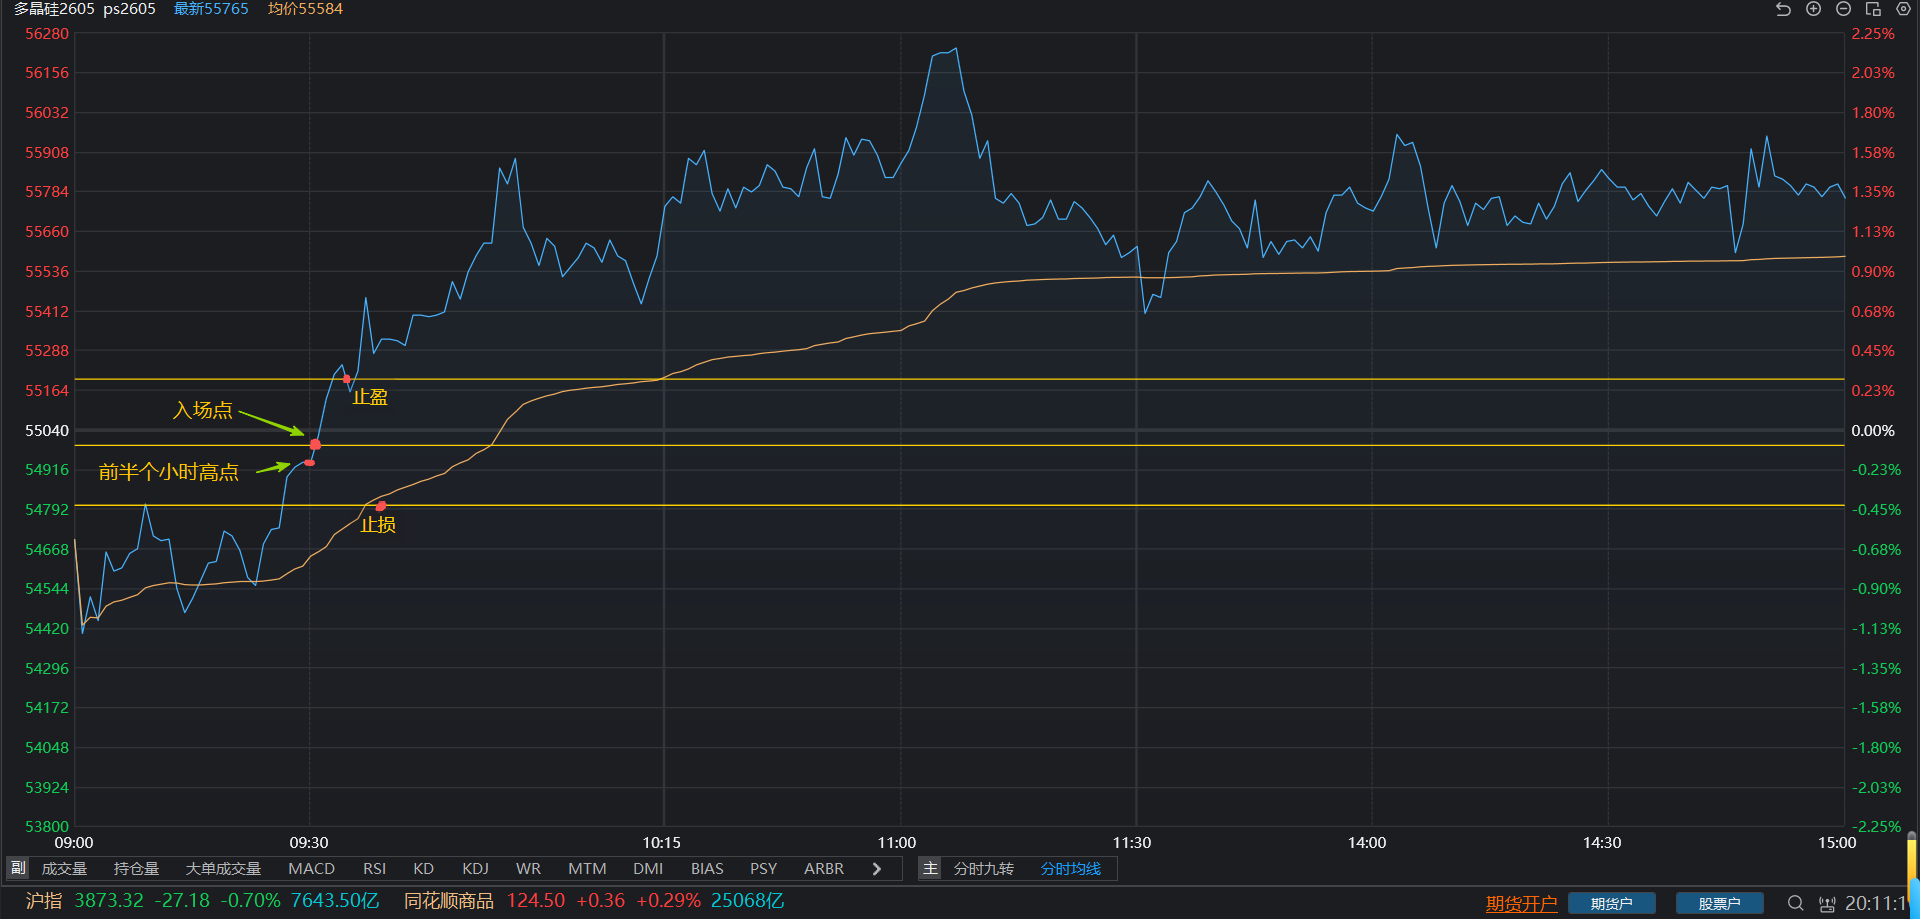Click the 主 main-chart indicator icon
The image size is (1920, 919).
tap(930, 868)
